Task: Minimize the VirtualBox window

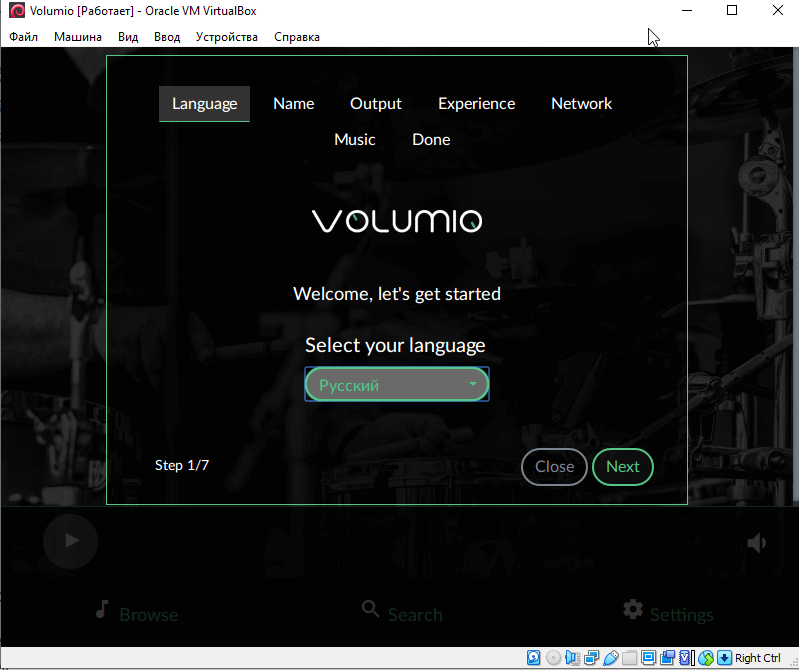Action: (686, 11)
